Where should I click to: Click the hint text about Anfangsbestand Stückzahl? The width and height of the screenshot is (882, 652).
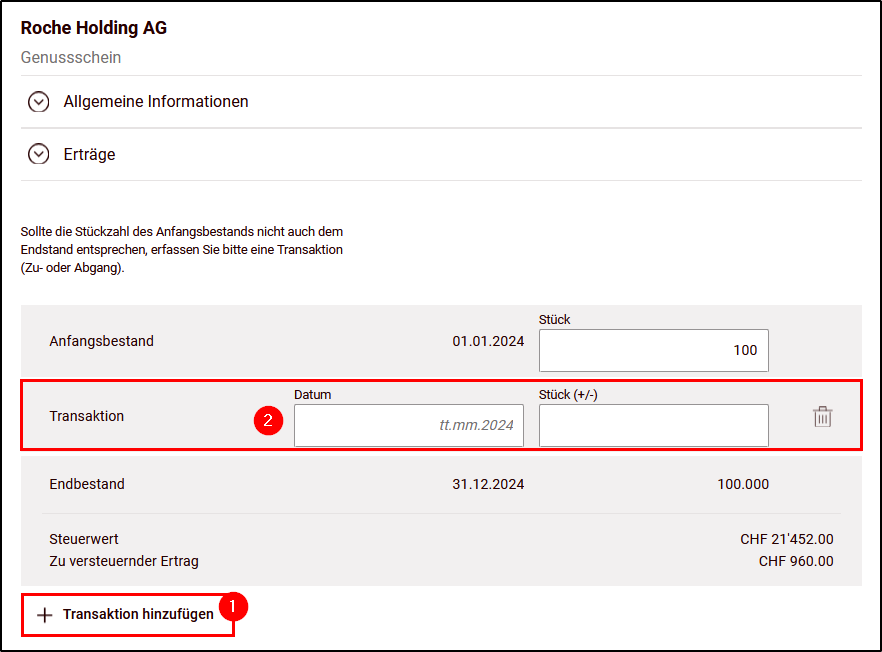point(182,250)
